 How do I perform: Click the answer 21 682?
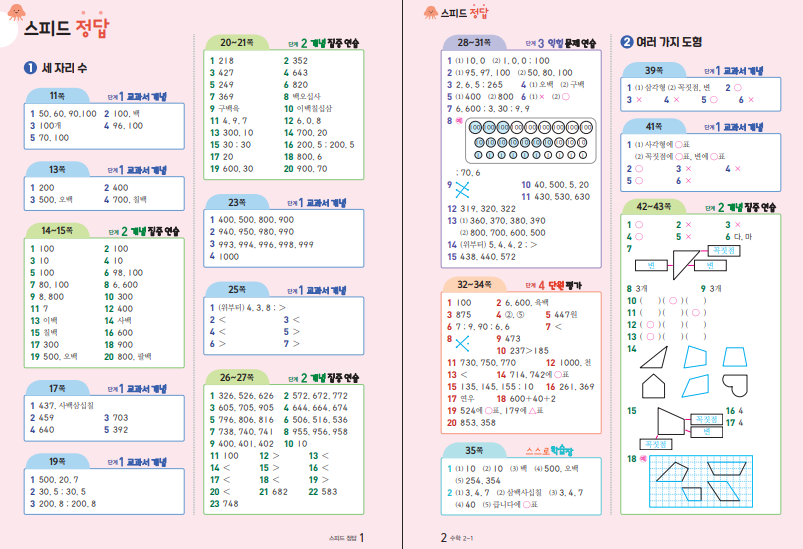[x=273, y=492]
